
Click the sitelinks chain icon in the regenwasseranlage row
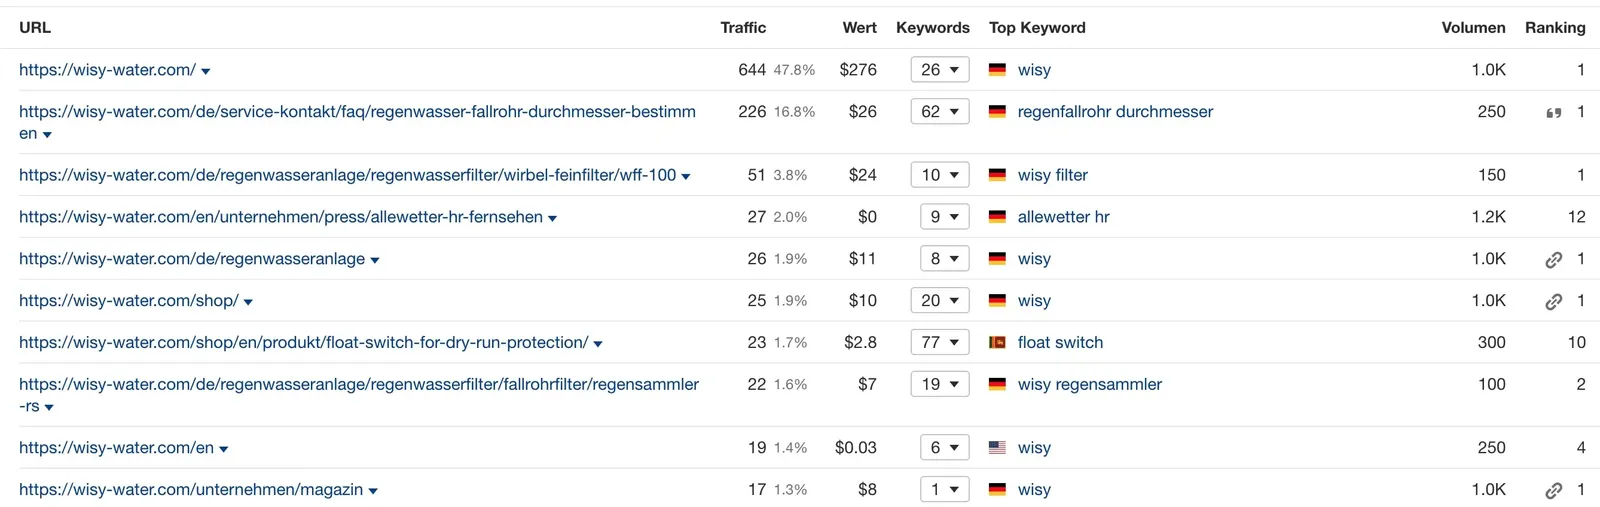tap(1553, 260)
